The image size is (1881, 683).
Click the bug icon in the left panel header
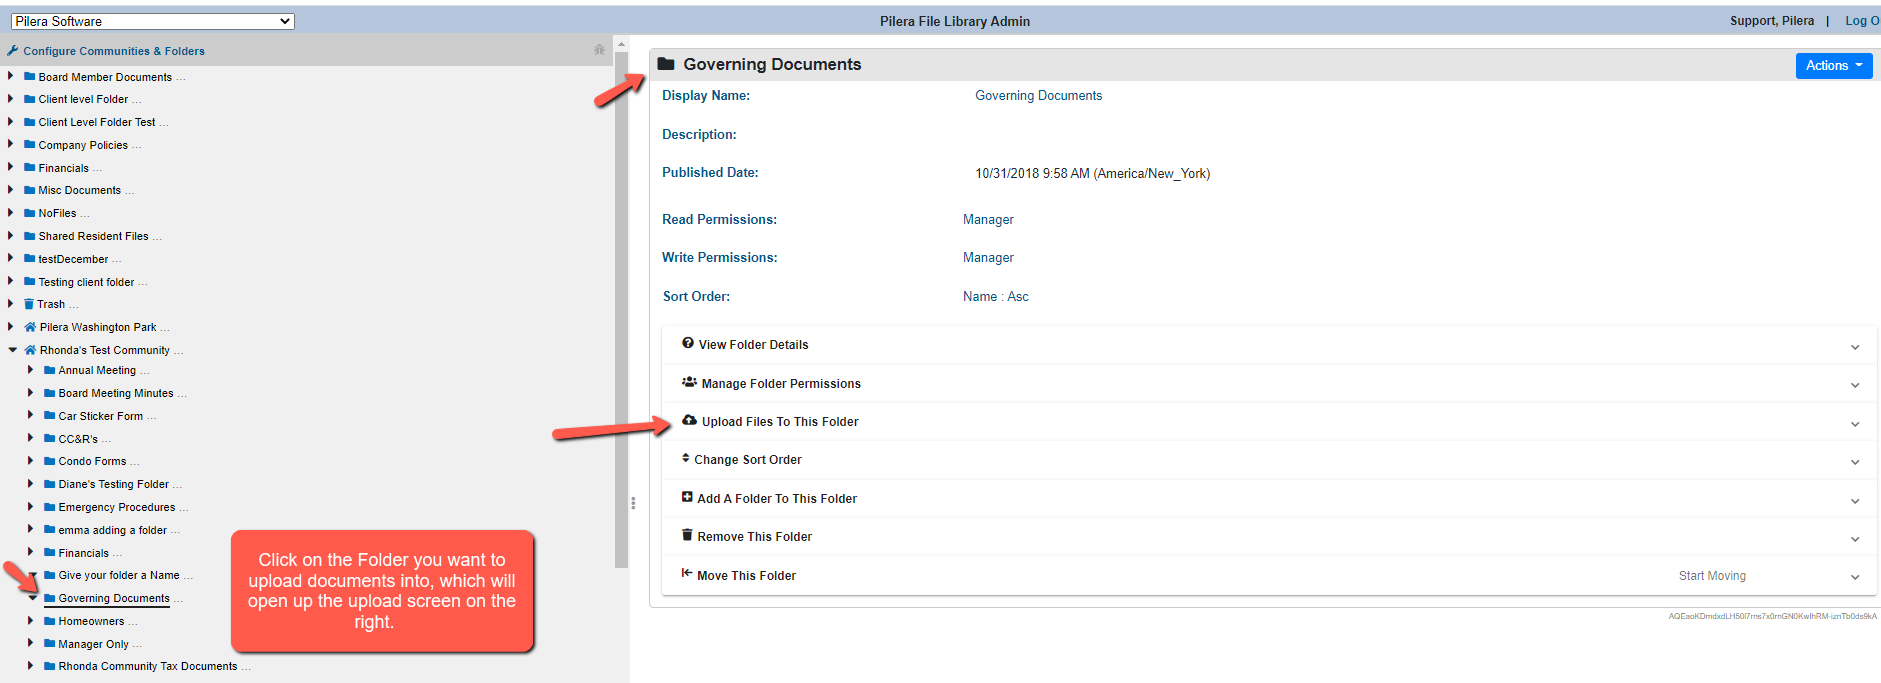tap(599, 49)
